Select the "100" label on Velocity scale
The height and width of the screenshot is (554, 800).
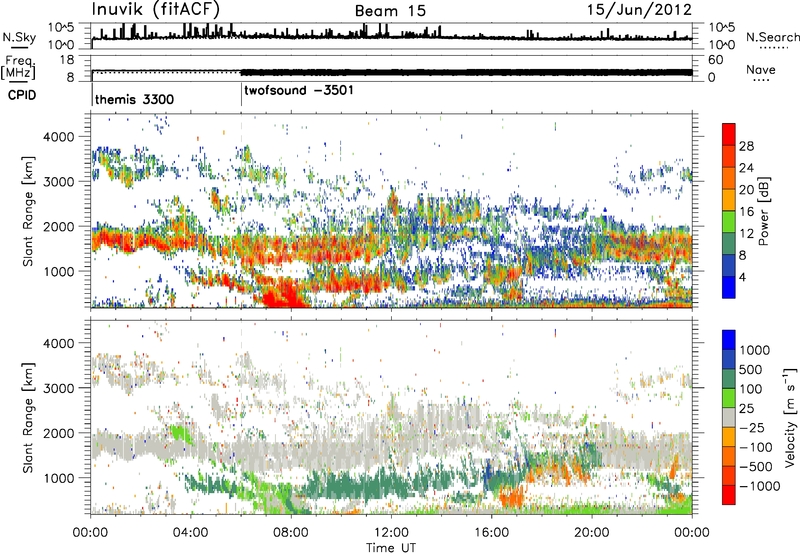(x=751, y=389)
